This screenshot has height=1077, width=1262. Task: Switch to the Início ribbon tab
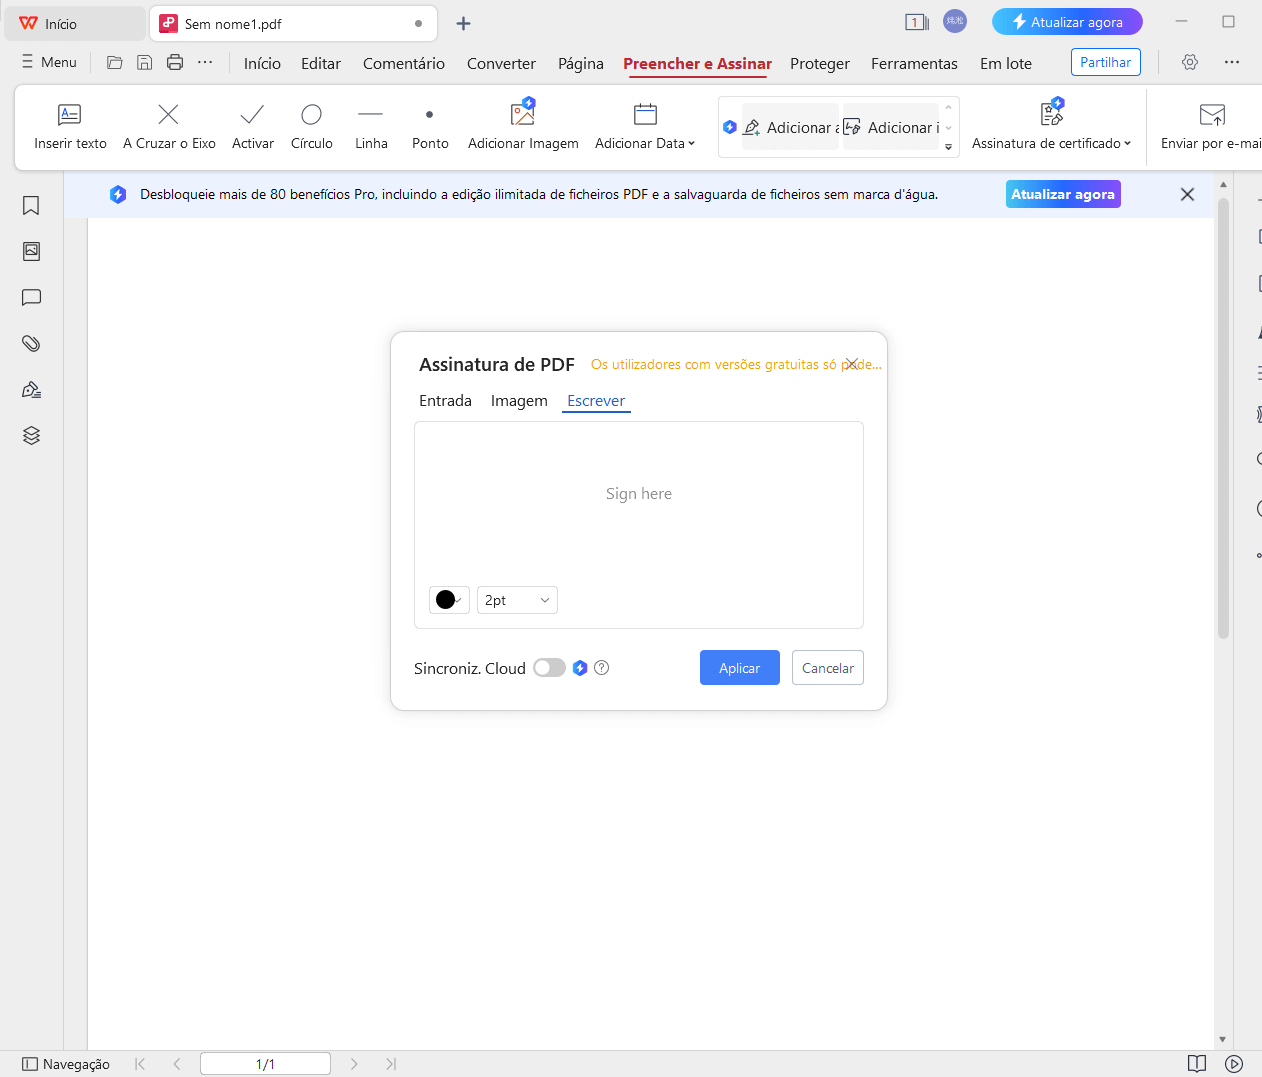(x=262, y=63)
